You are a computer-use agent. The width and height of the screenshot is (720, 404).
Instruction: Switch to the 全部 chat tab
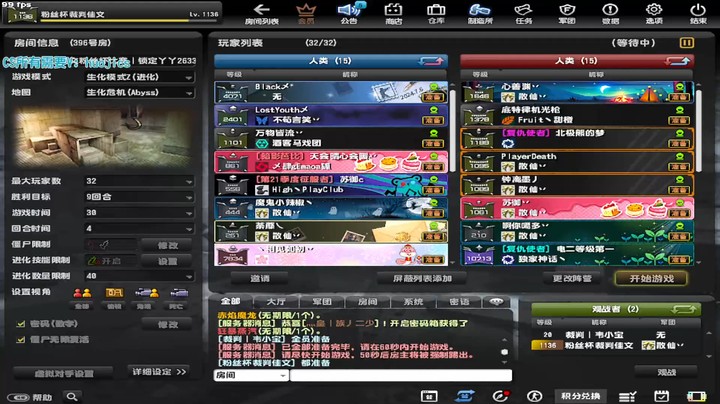point(230,302)
